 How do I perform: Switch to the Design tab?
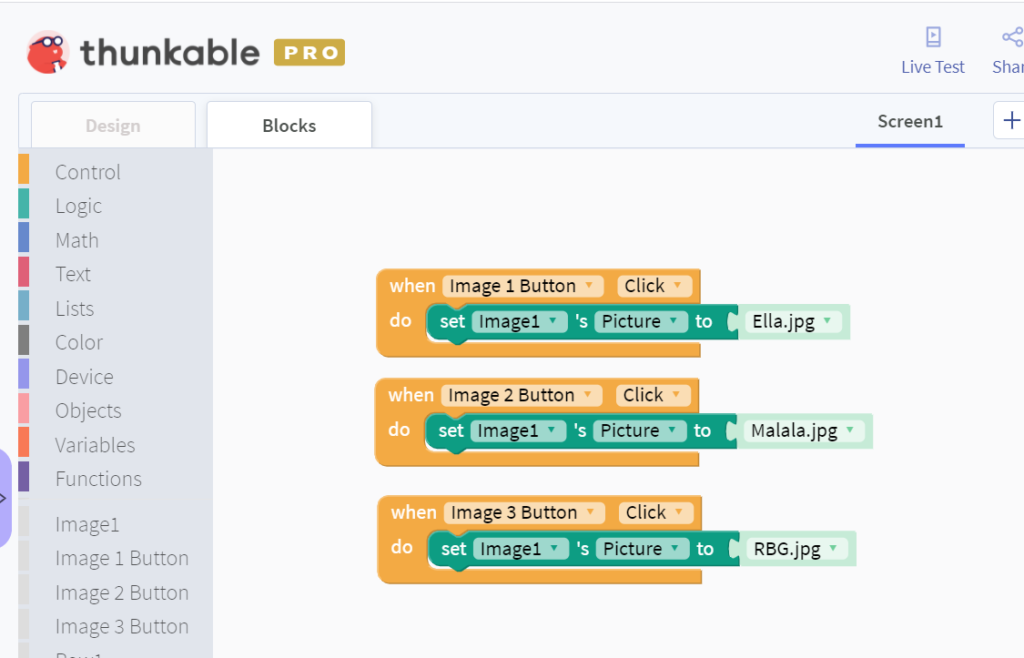pos(113,125)
